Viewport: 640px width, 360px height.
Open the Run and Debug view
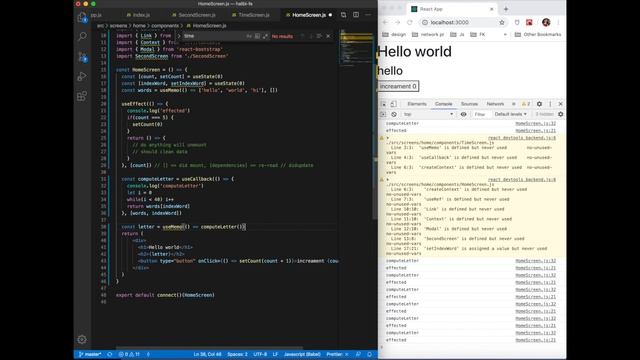82,76
